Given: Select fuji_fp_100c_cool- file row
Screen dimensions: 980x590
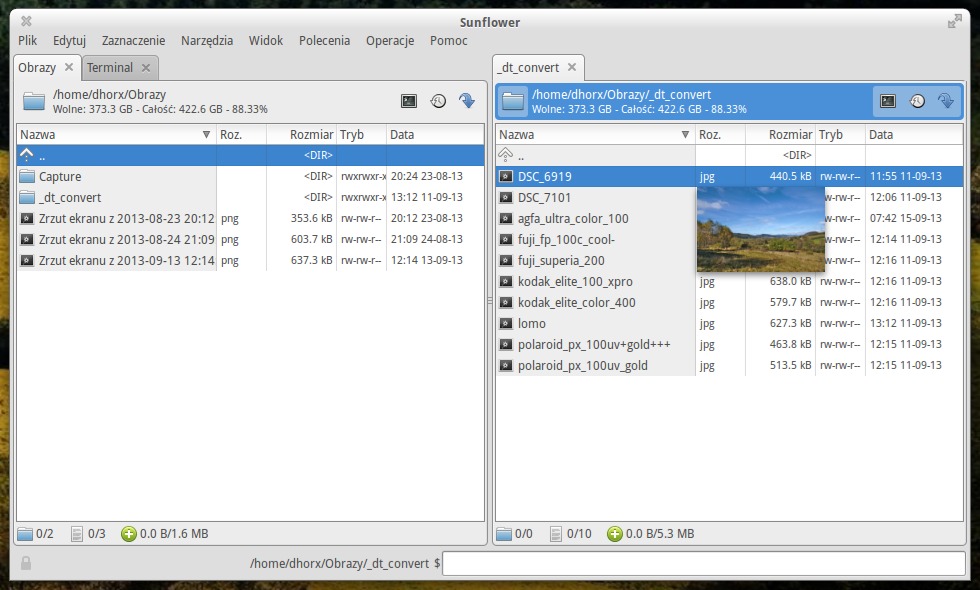Looking at the screenshot, I should (x=729, y=239).
